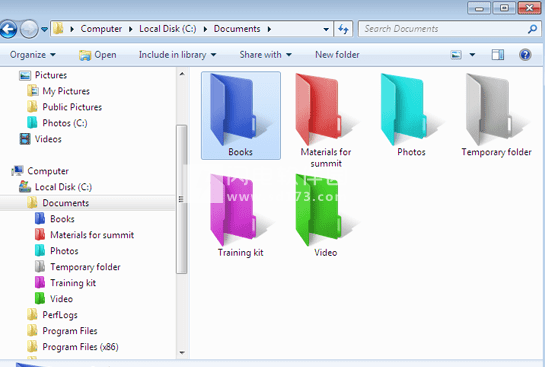This screenshot has height=367, width=545.
Task: Click the Books folder name label
Action: tap(240, 152)
